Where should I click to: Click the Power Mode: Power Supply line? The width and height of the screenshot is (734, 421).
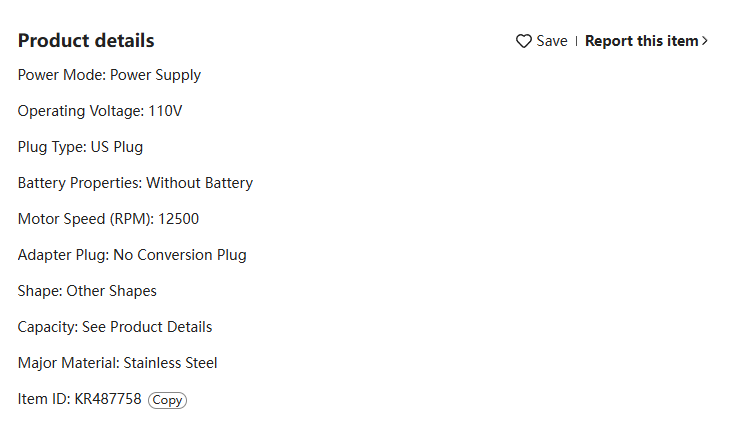tap(110, 75)
